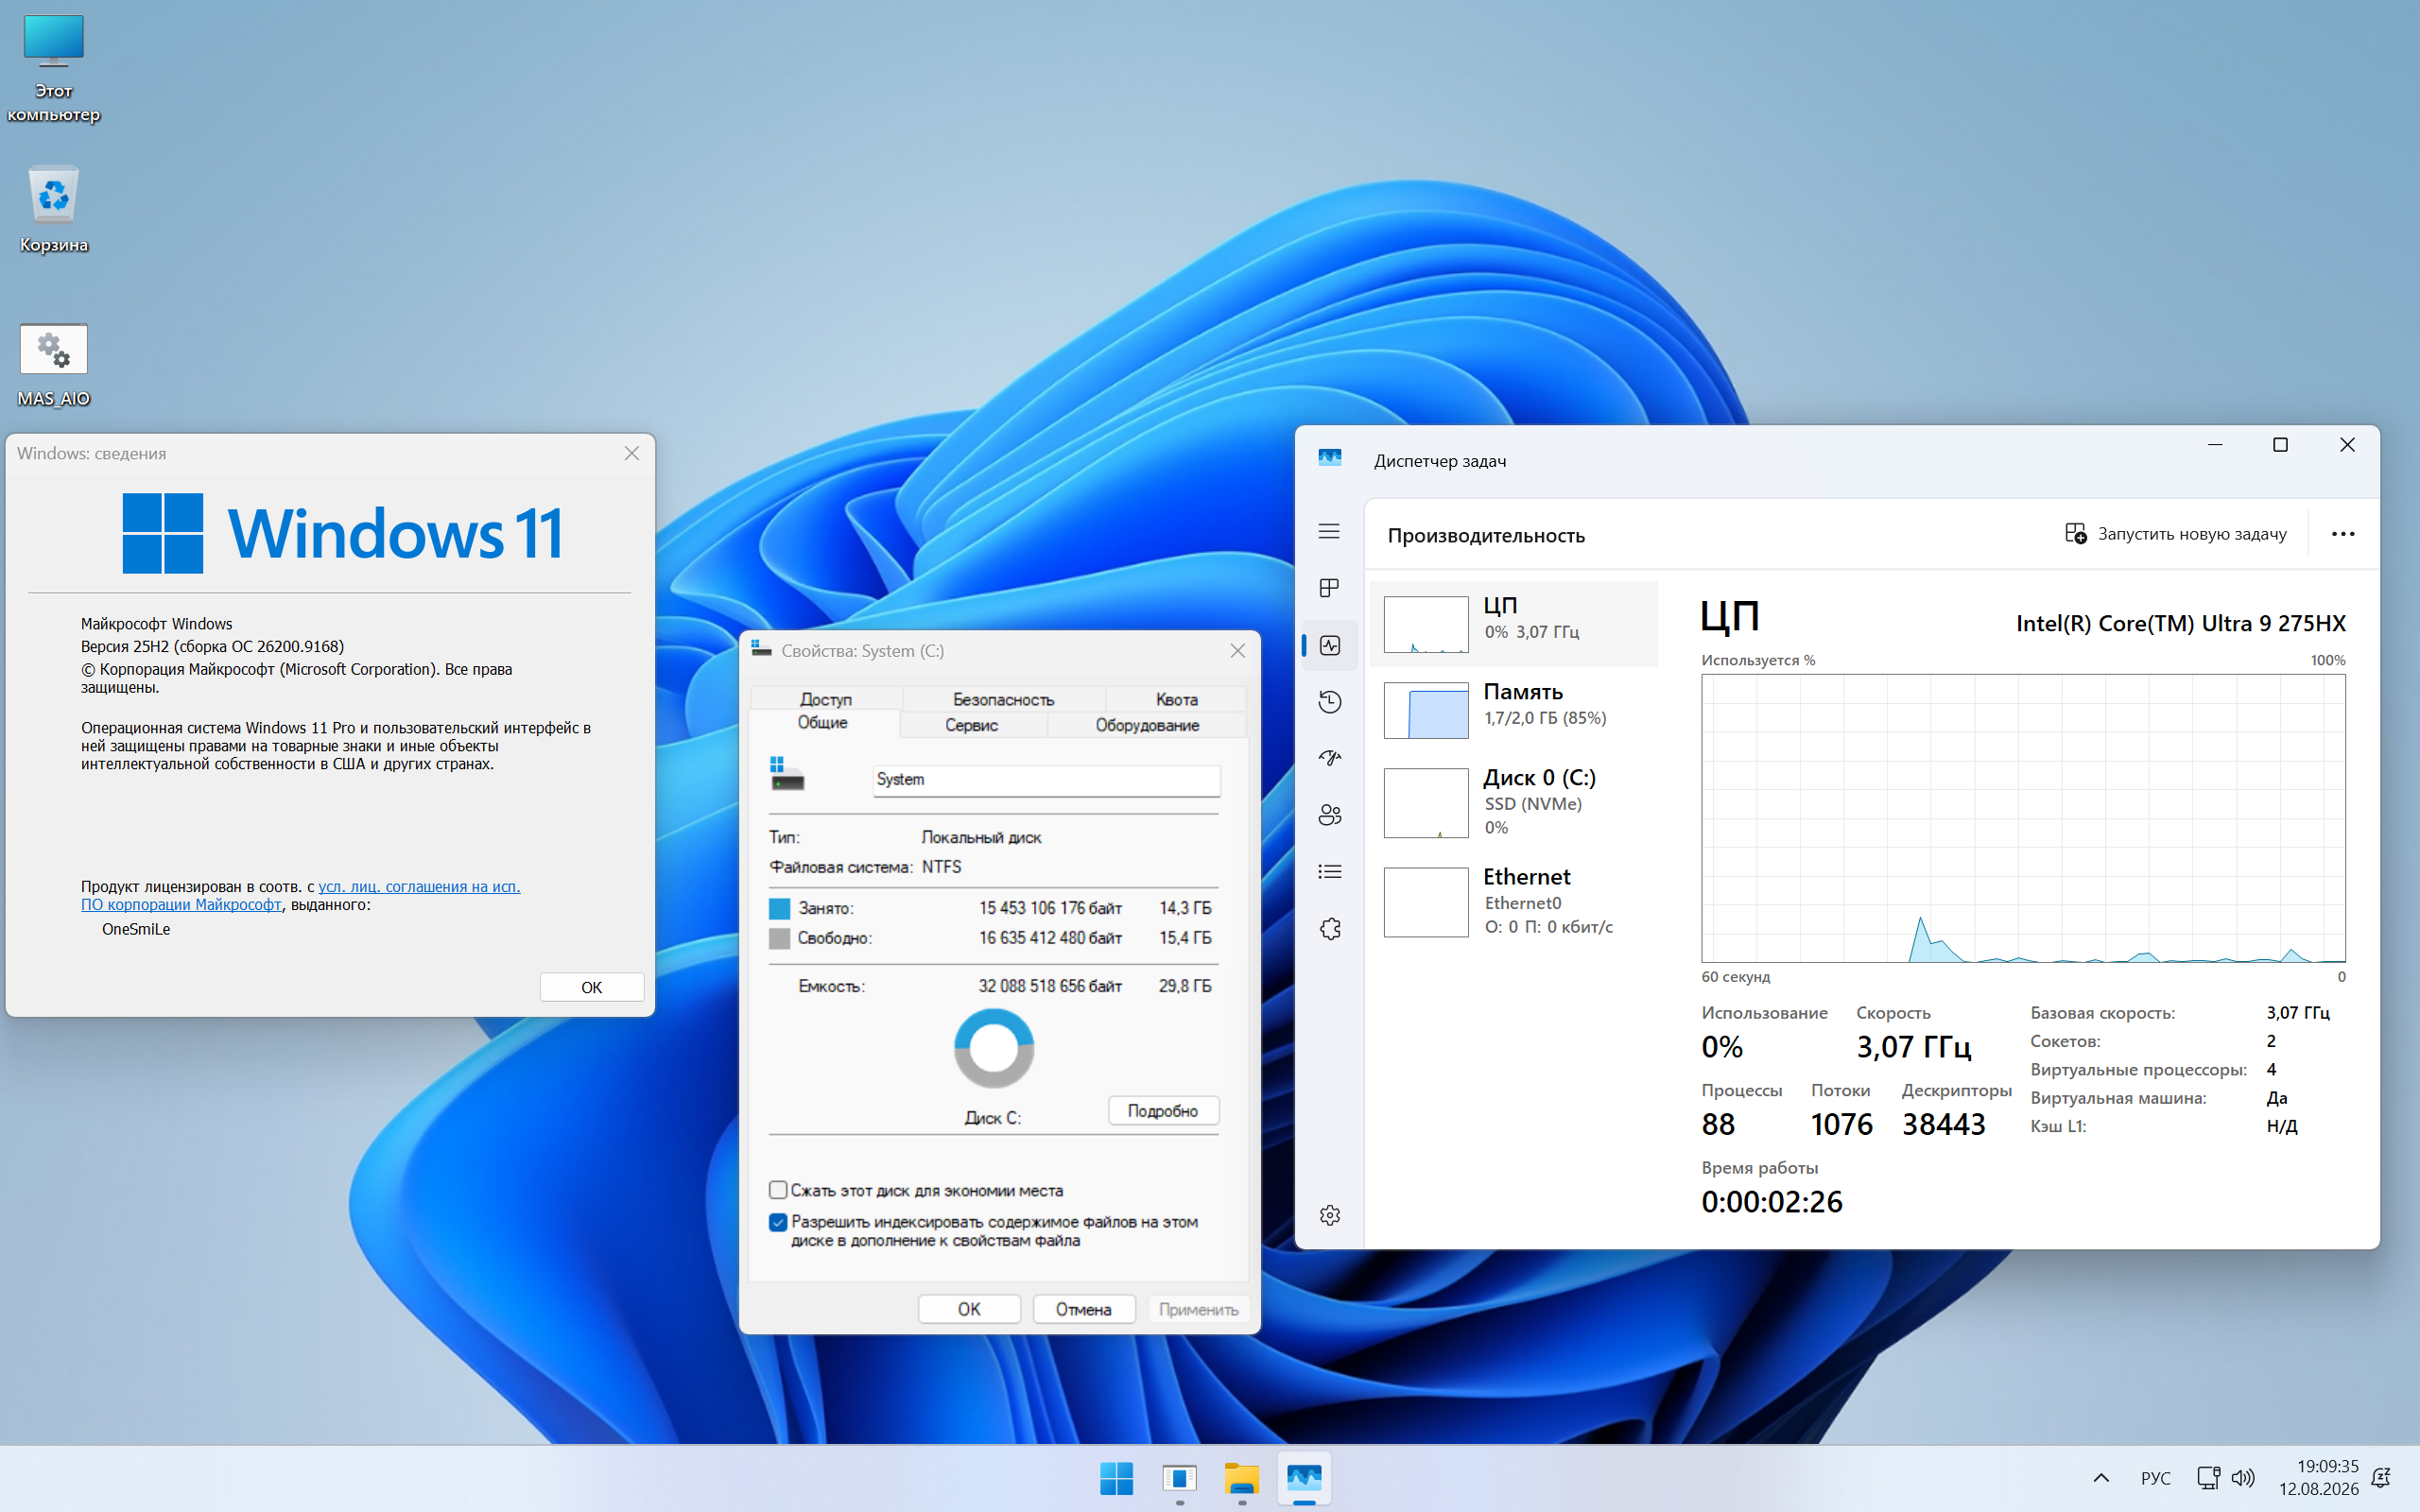This screenshot has height=1512, width=2420.
Task: Click the white-window app icon next to Start
Action: click(1179, 1478)
